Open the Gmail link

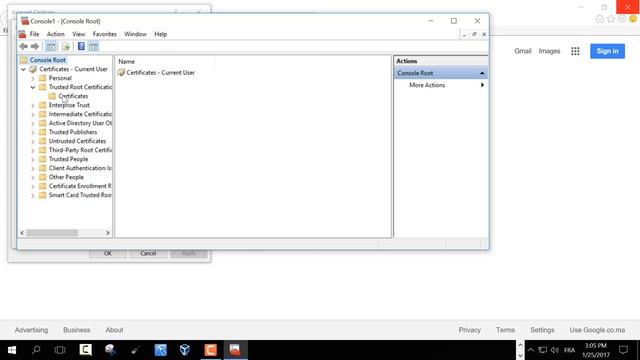click(522, 51)
